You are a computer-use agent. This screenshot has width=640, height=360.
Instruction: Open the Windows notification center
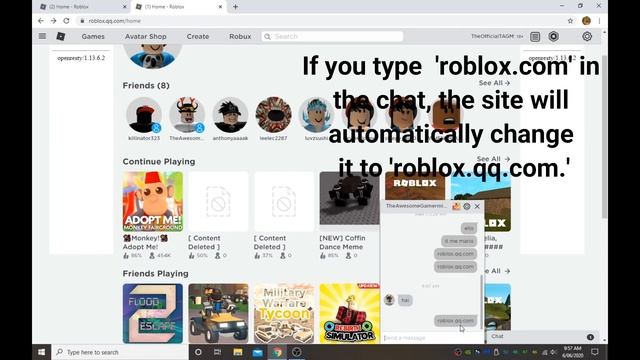pyautogui.click(x=595, y=352)
